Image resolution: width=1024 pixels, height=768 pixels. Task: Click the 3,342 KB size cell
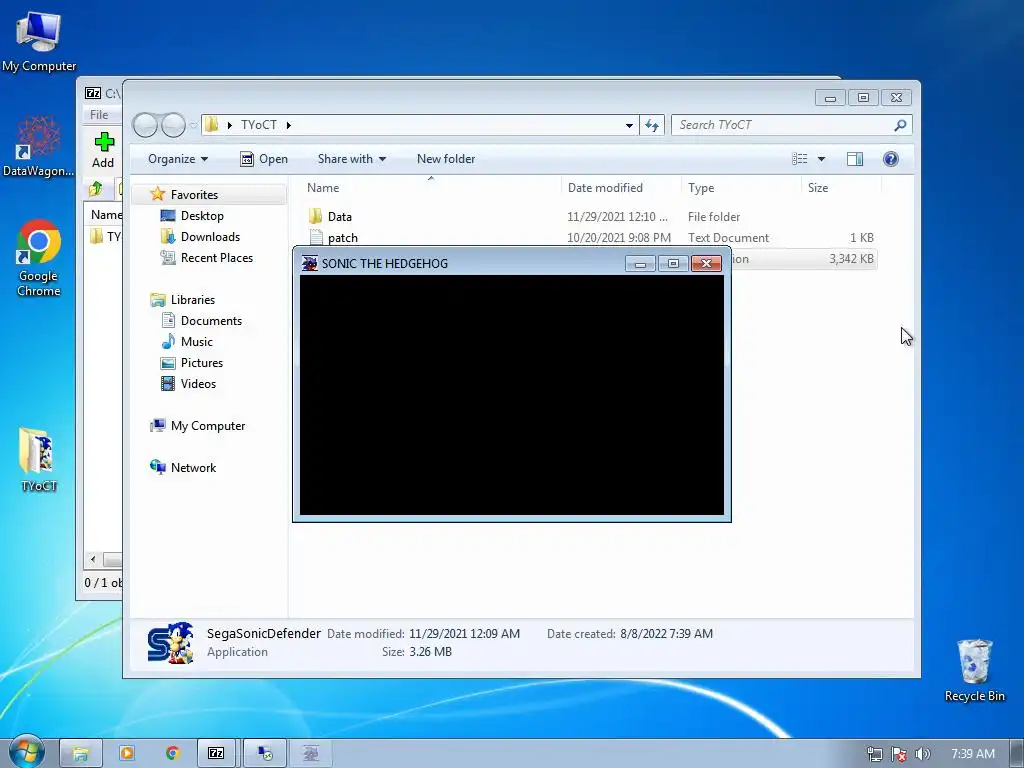click(x=851, y=259)
